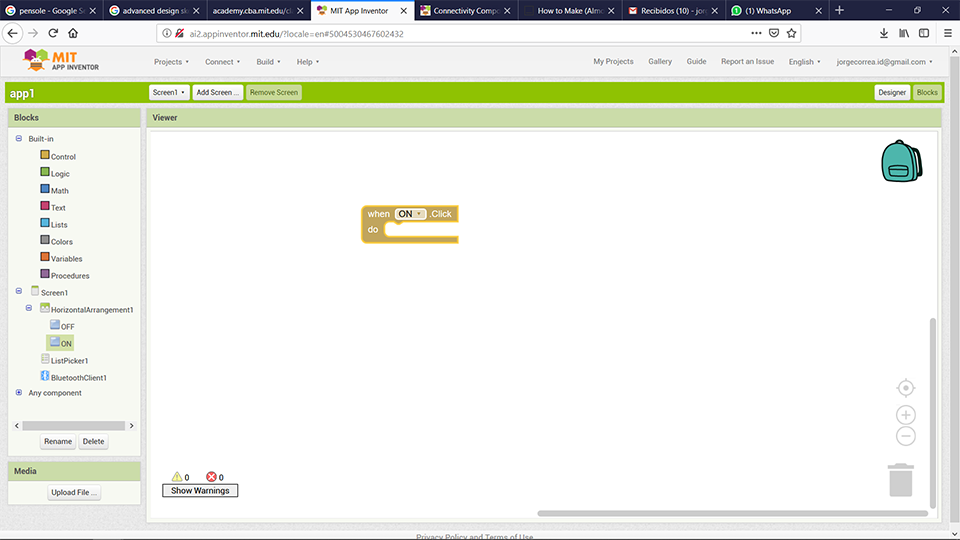Viewport: 960px width, 540px height.
Task: Open the account email dropdown
Action: (x=885, y=62)
